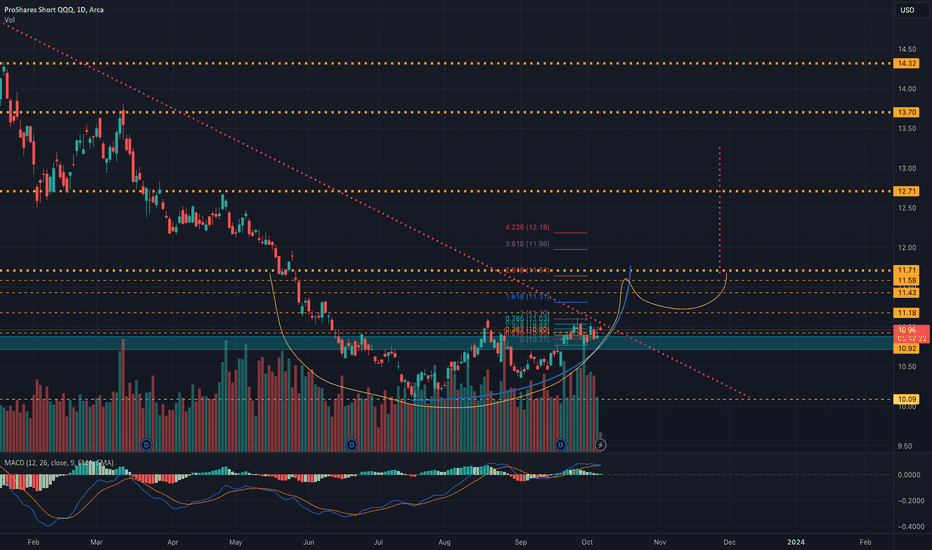Click the Apr label on time axis
The width and height of the screenshot is (932, 550).
172,542
